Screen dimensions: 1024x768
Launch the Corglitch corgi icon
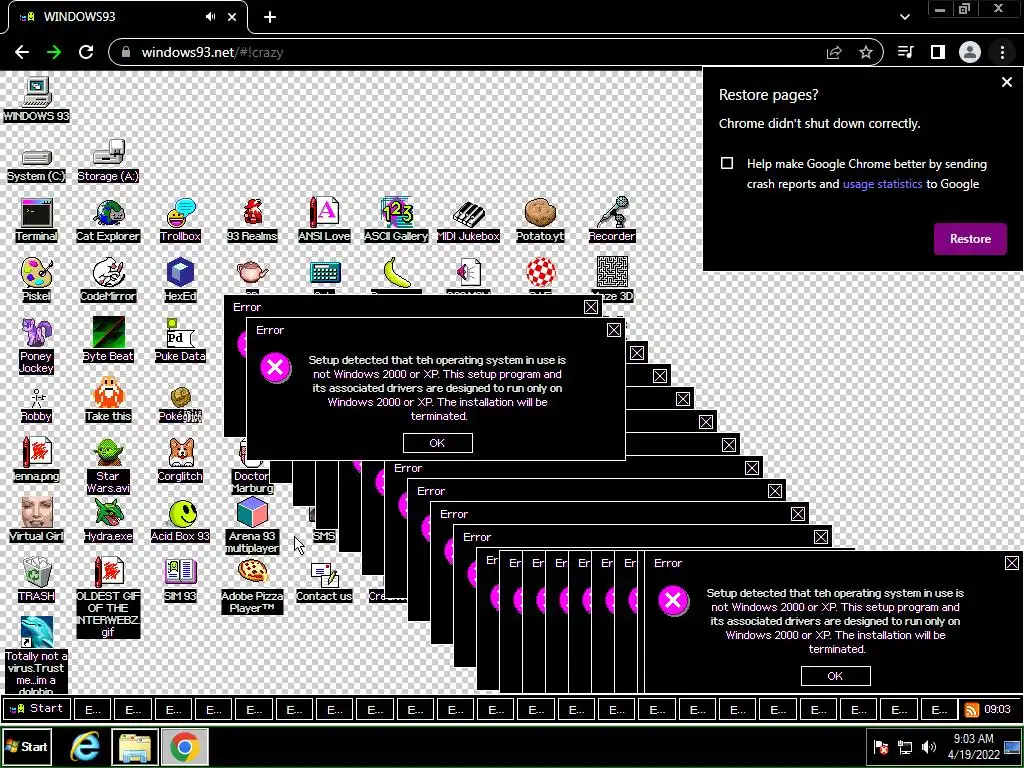tap(180, 460)
